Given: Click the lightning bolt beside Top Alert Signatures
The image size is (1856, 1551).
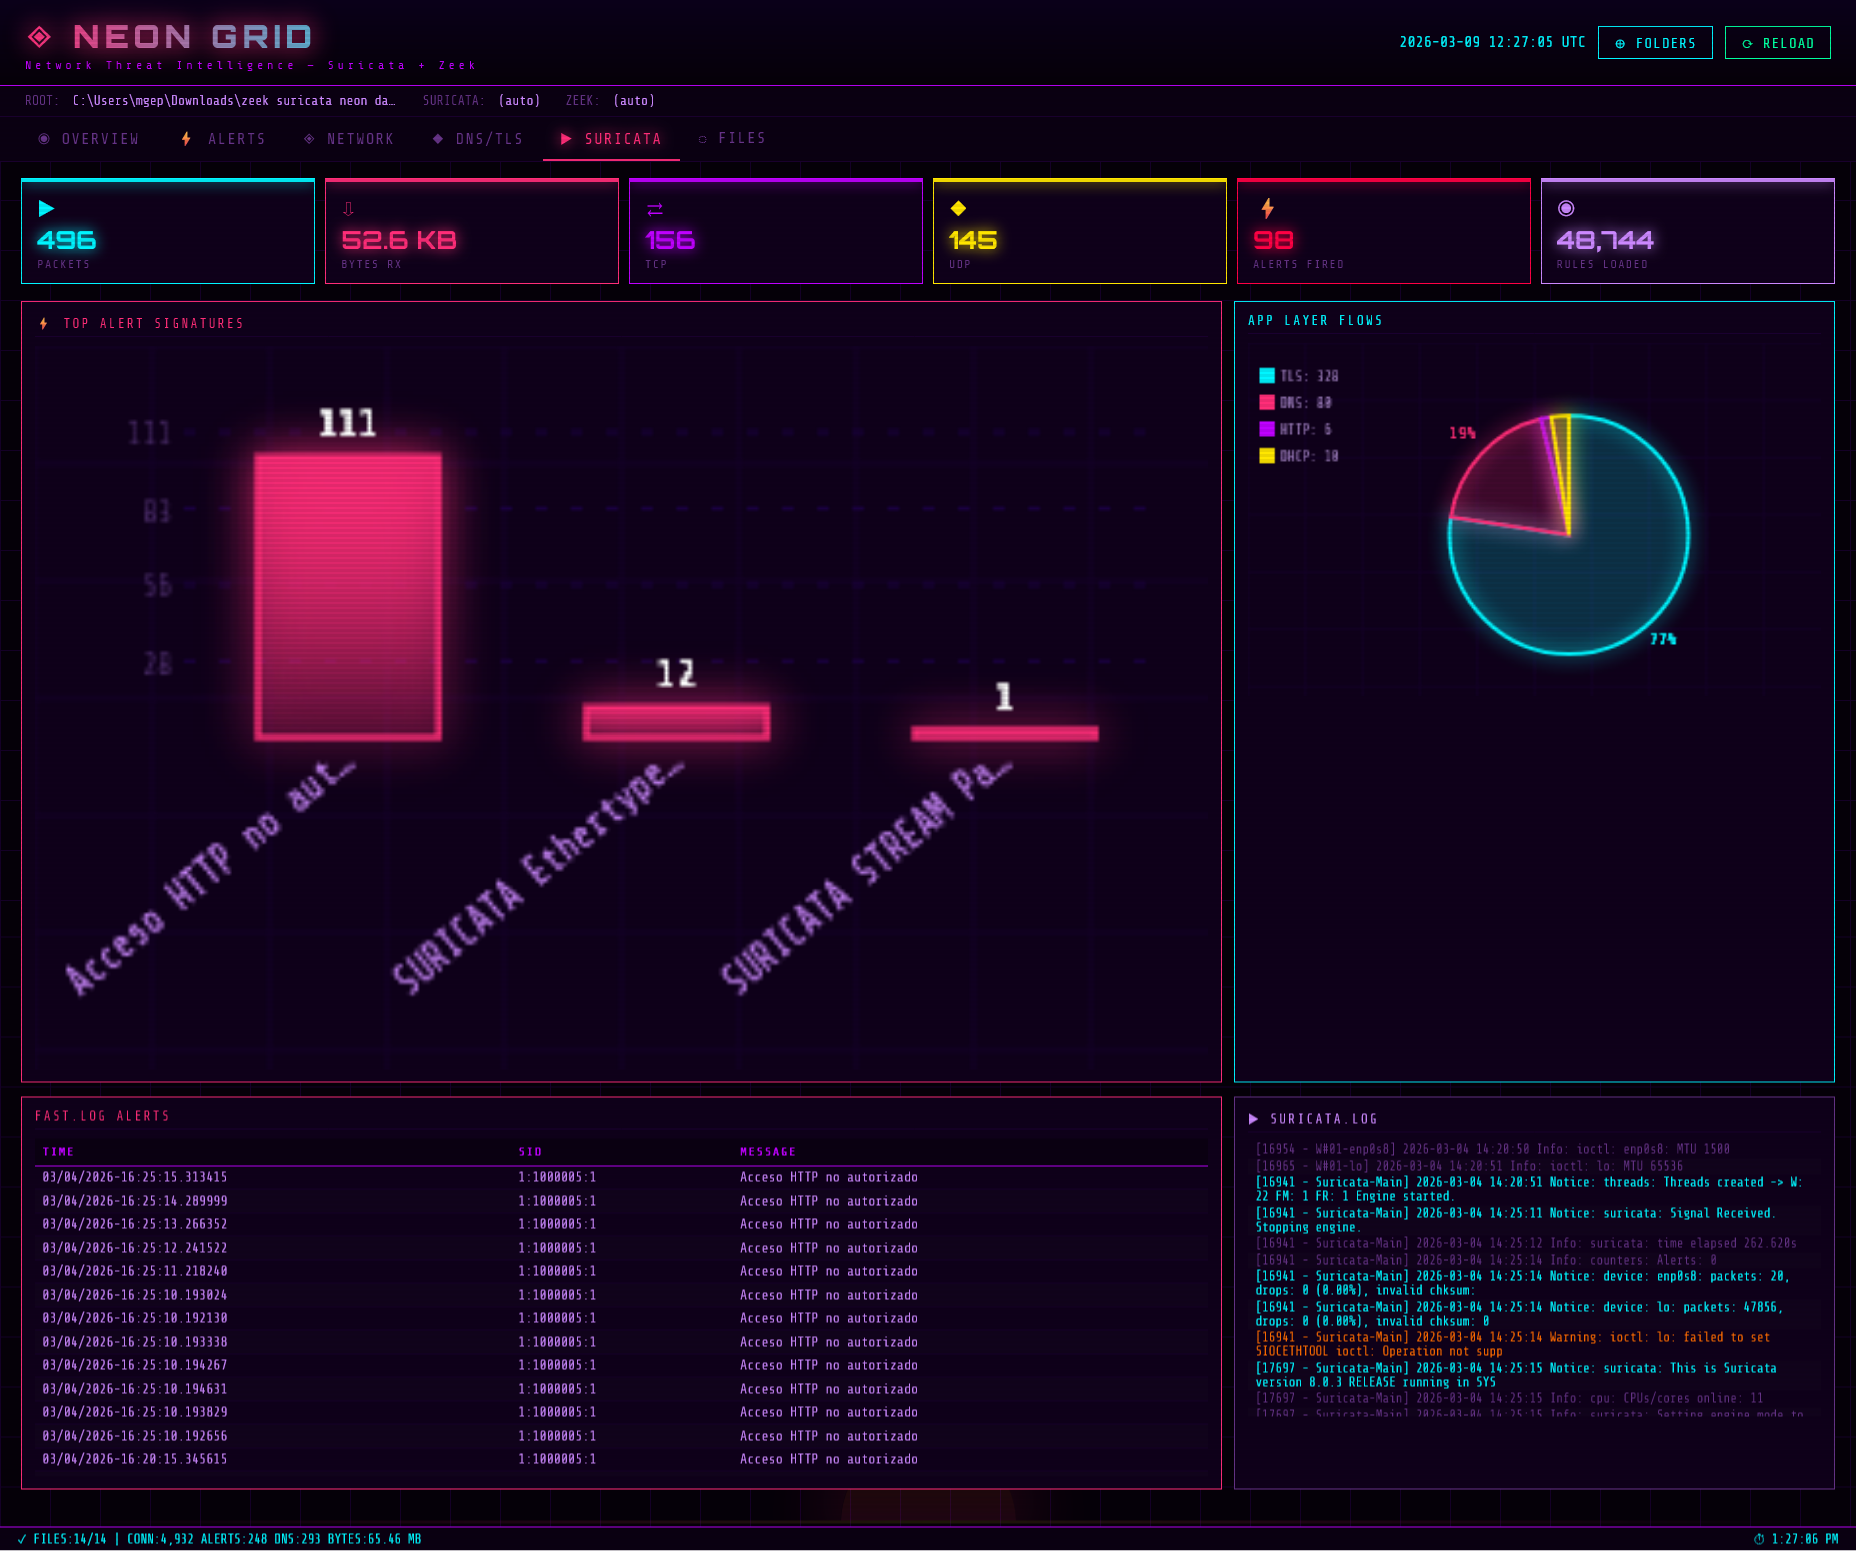Looking at the screenshot, I should click(43, 322).
